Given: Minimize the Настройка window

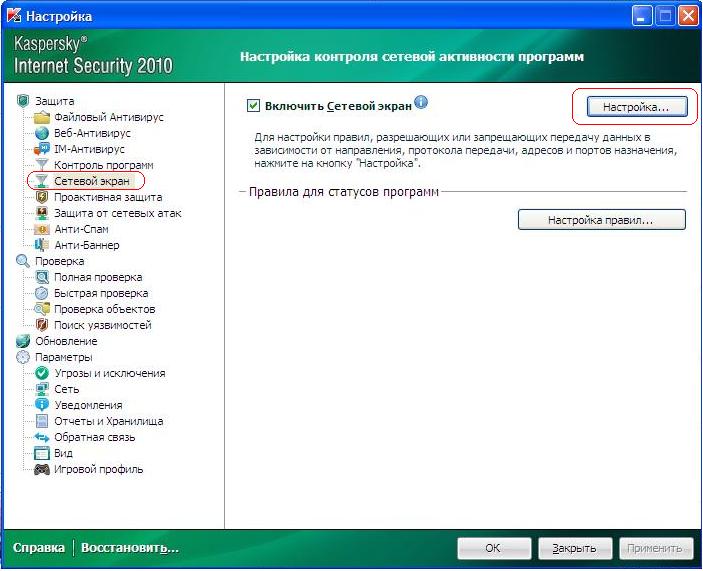Looking at the screenshot, I should click(642, 16).
